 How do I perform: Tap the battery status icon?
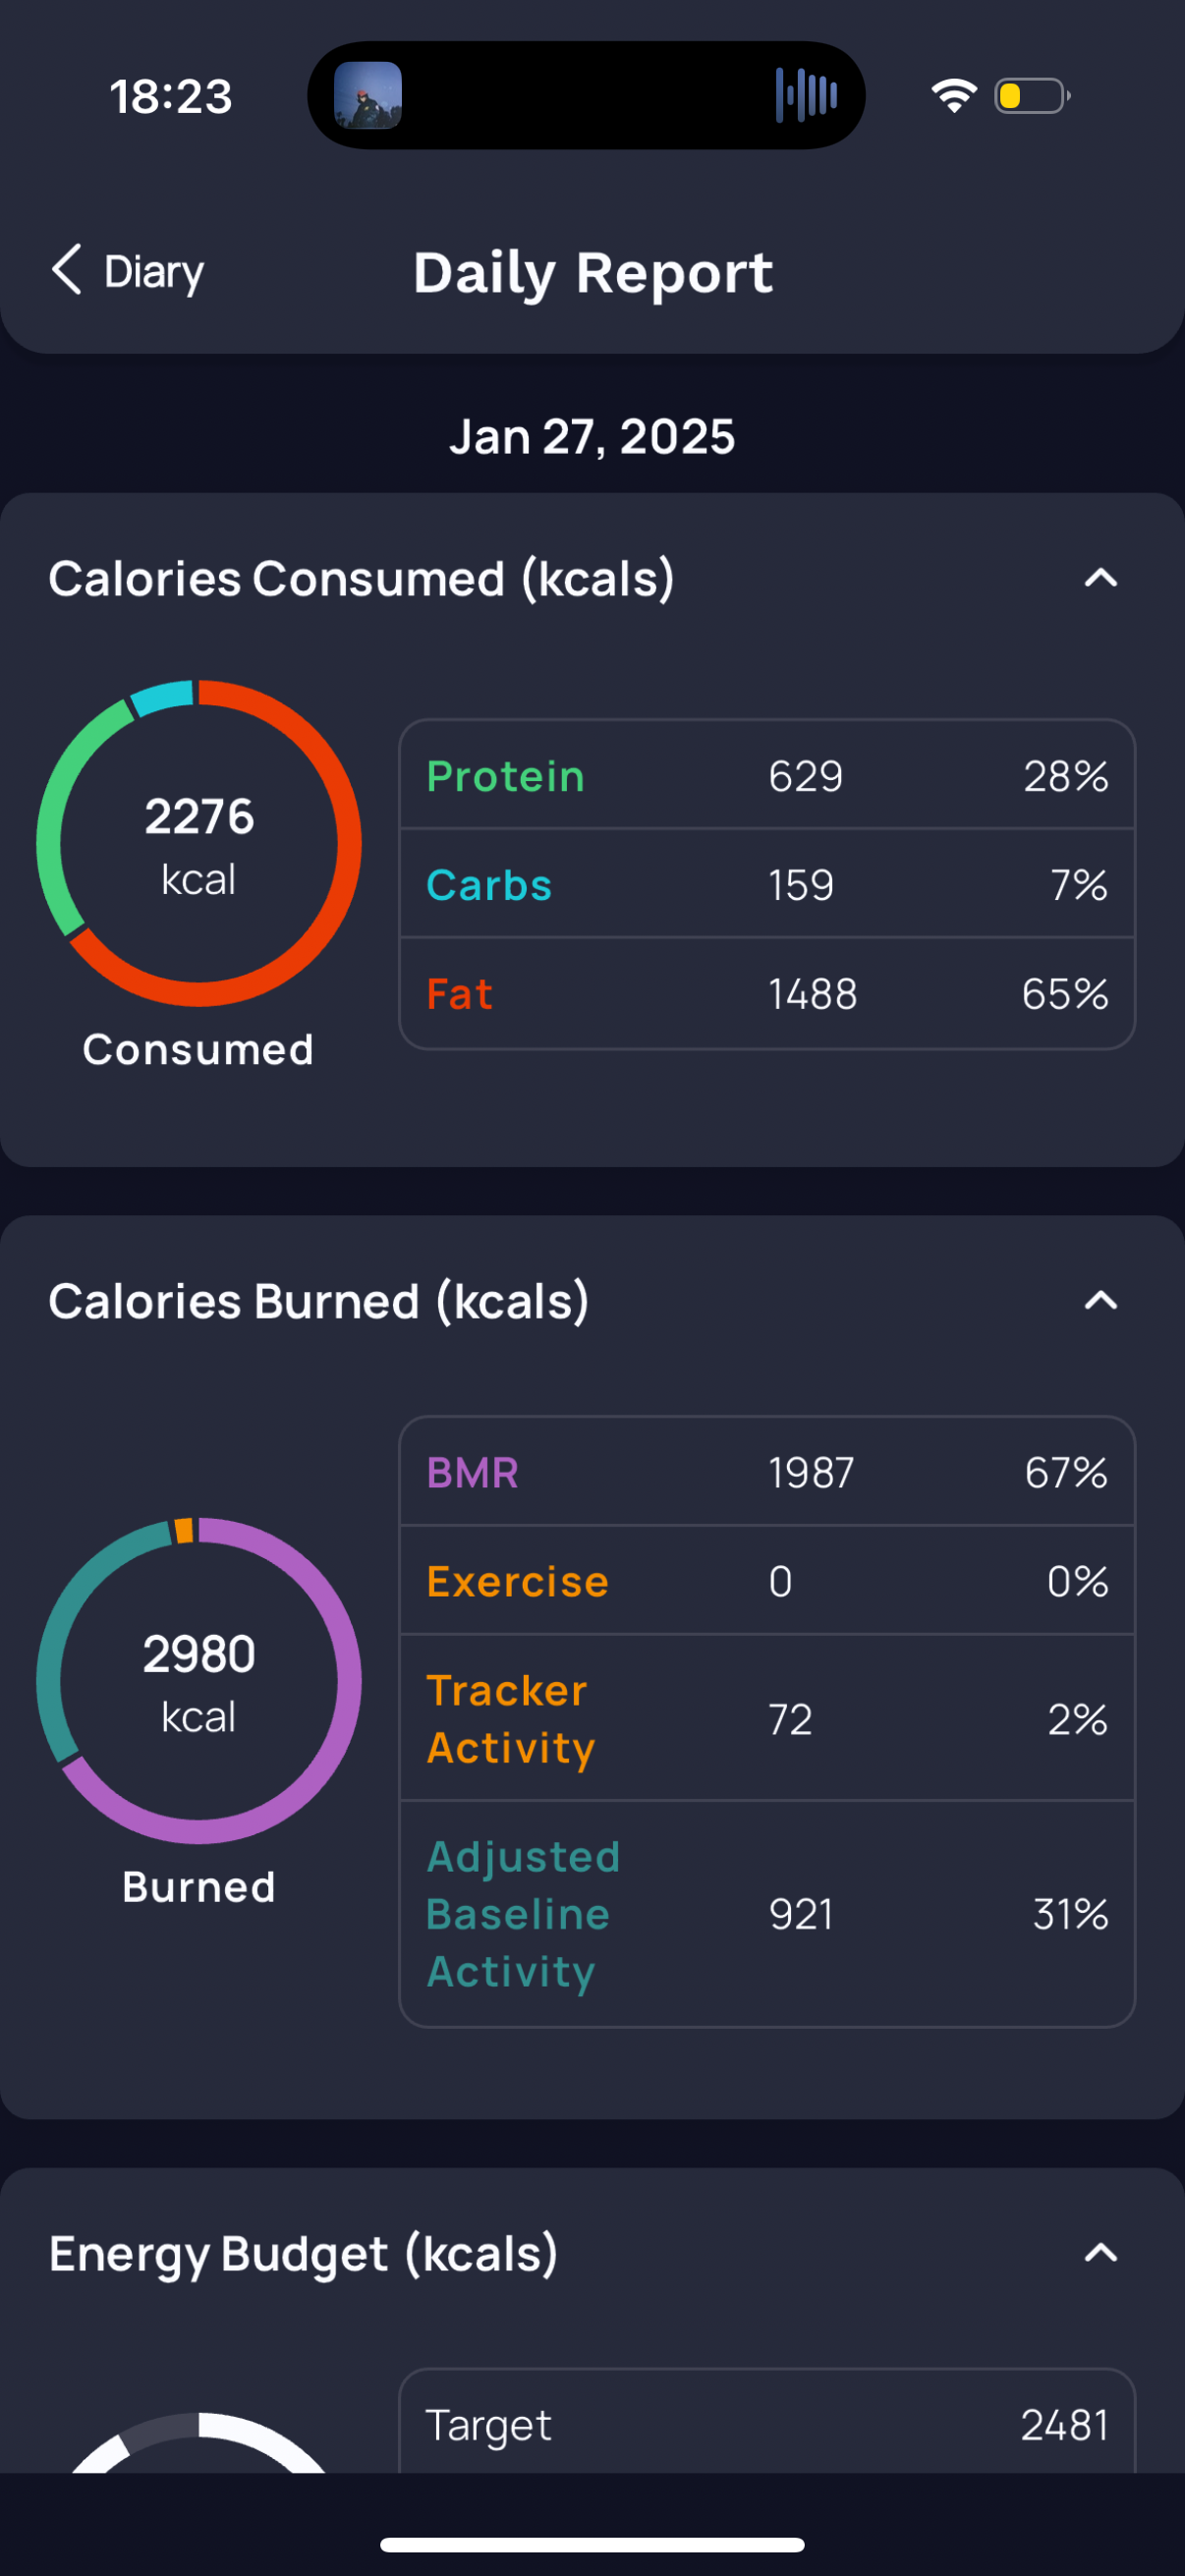coord(1031,96)
